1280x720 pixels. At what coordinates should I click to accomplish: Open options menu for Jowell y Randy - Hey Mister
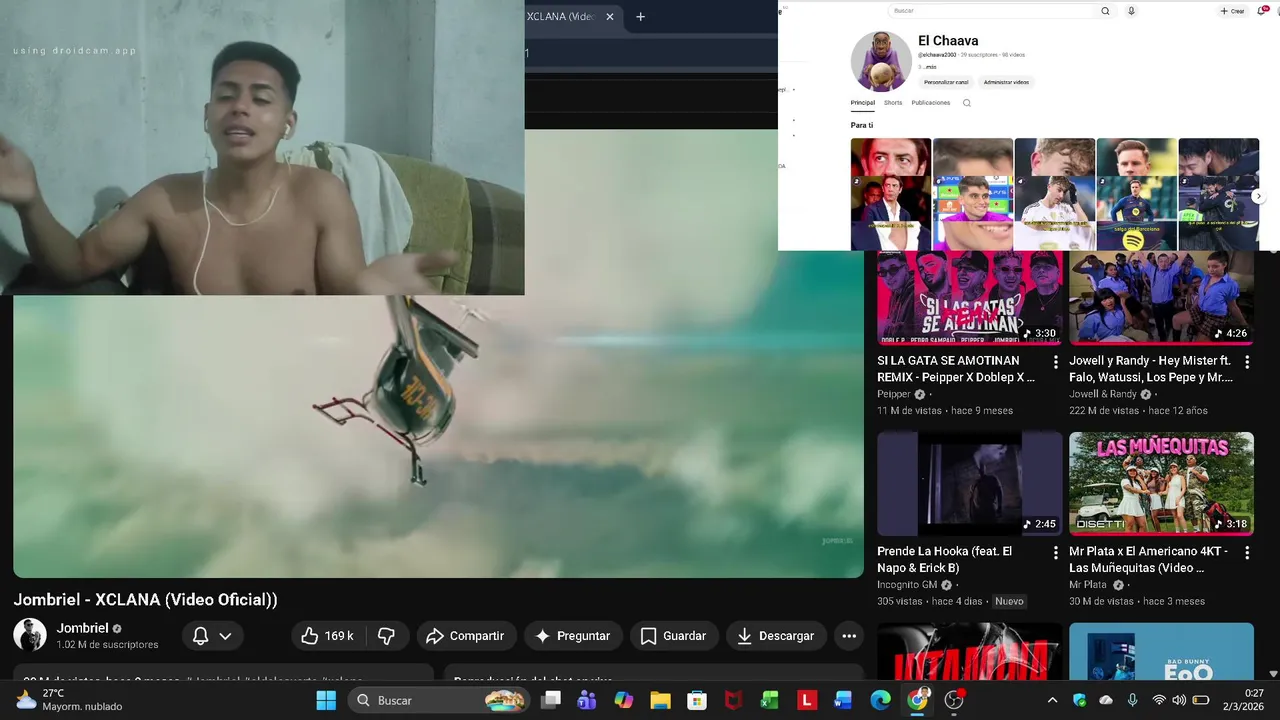pos(1247,362)
